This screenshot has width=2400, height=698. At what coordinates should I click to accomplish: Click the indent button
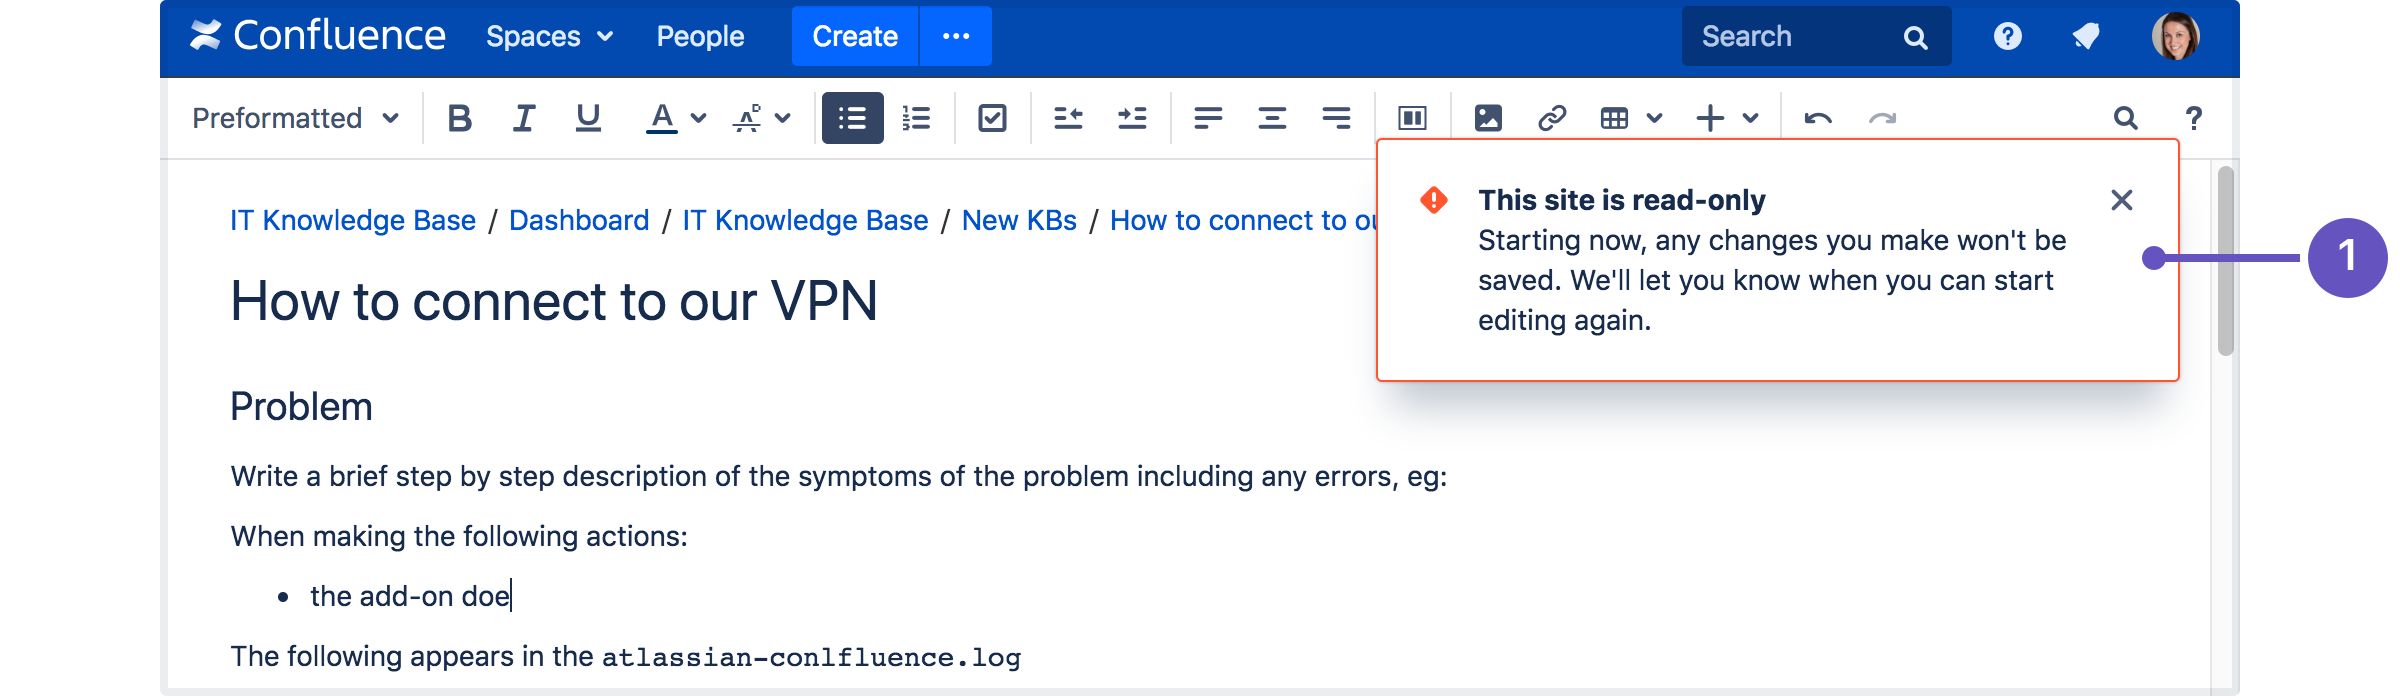coord(1132,118)
